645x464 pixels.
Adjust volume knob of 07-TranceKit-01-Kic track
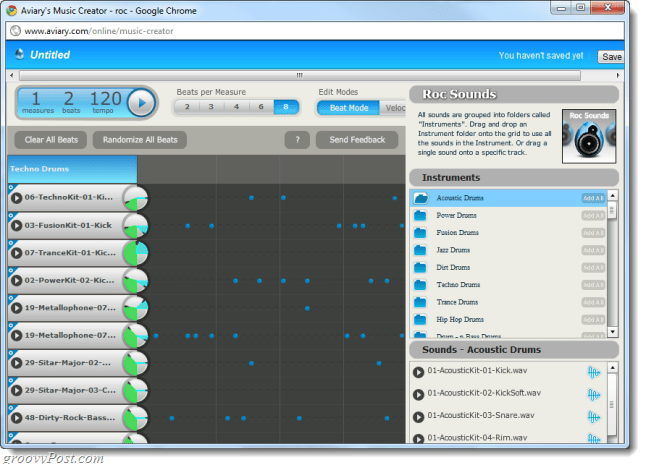pyautogui.click(x=135, y=253)
